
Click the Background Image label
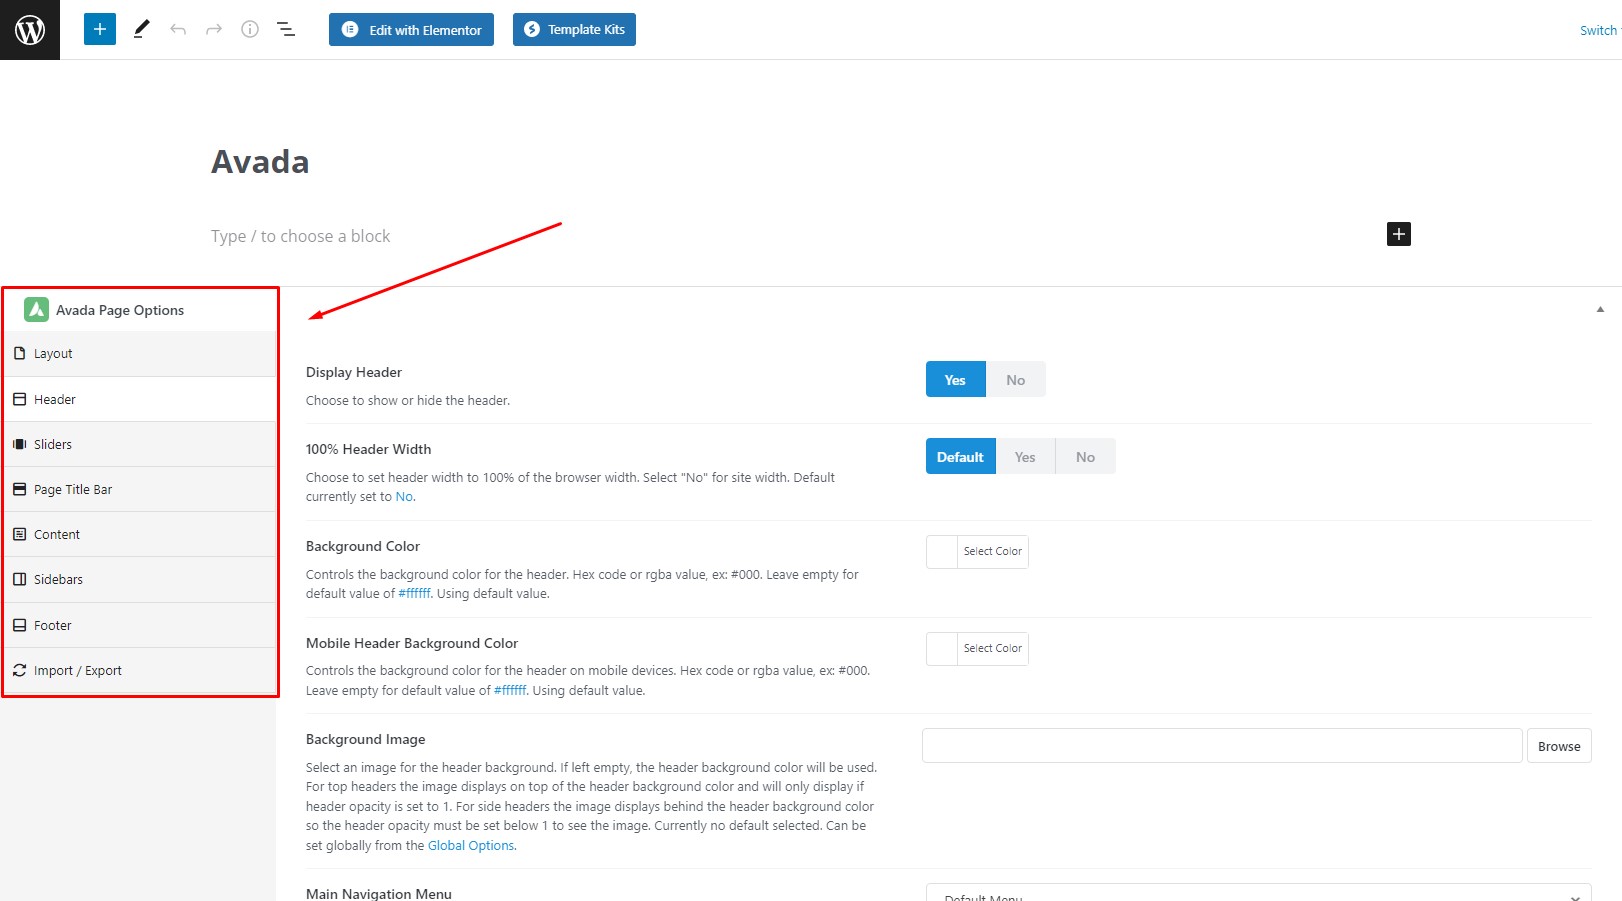pyautogui.click(x=366, y=739)
